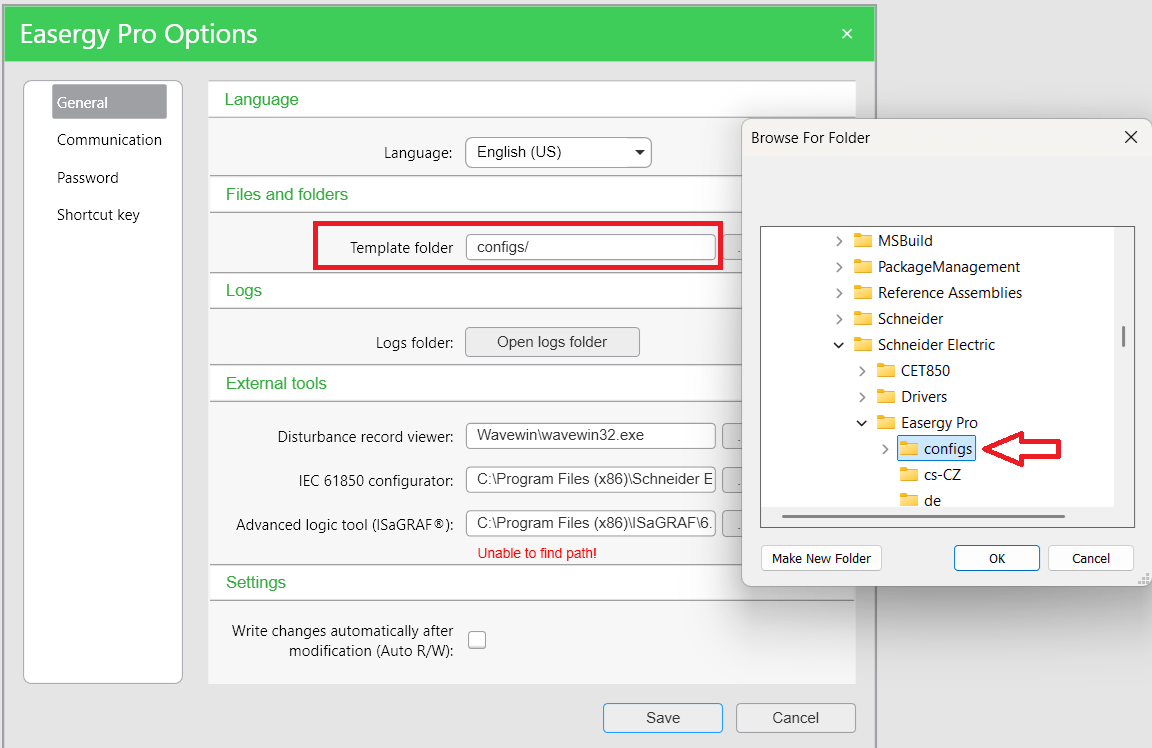The width and height of the screenshot is (1152, 748).
Task: Expand the CET850 folder chevron
Action: click(x=863, y=371)
